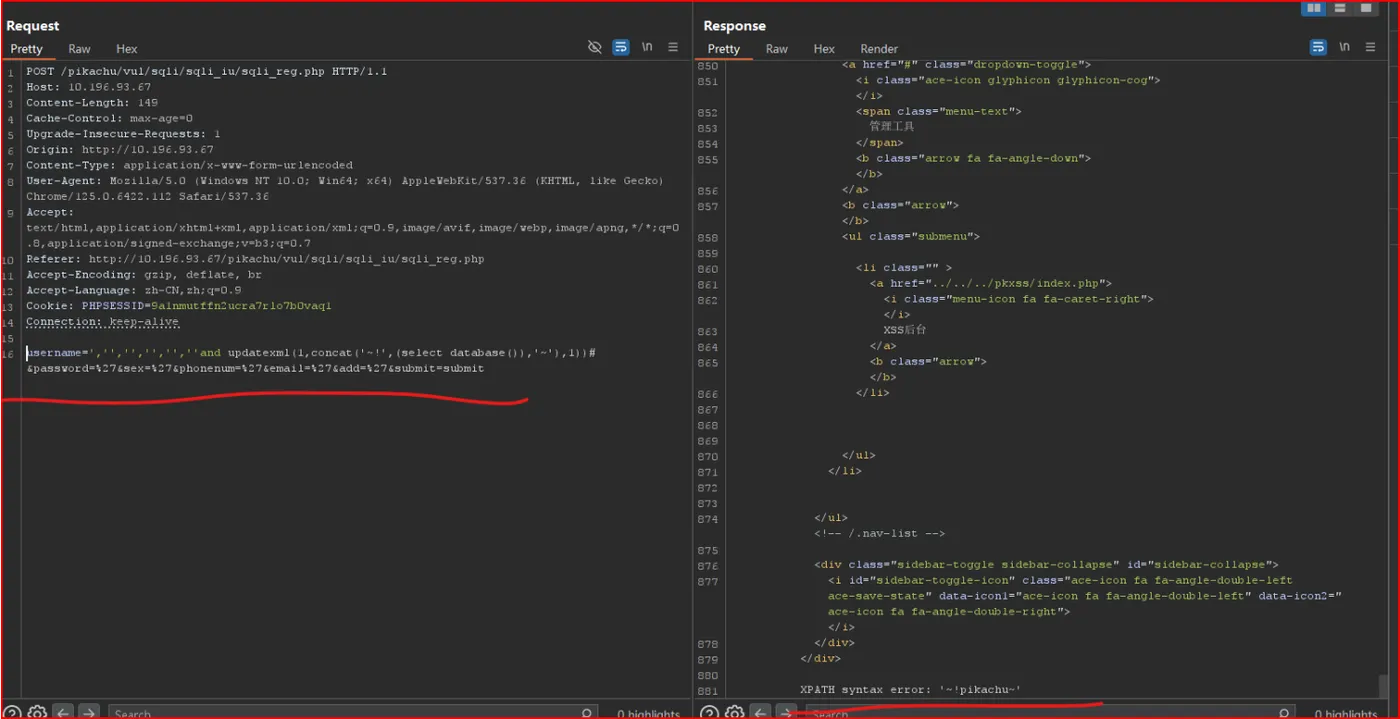Click the Cookie PHPSESSID header line

[x=178, y=305]
